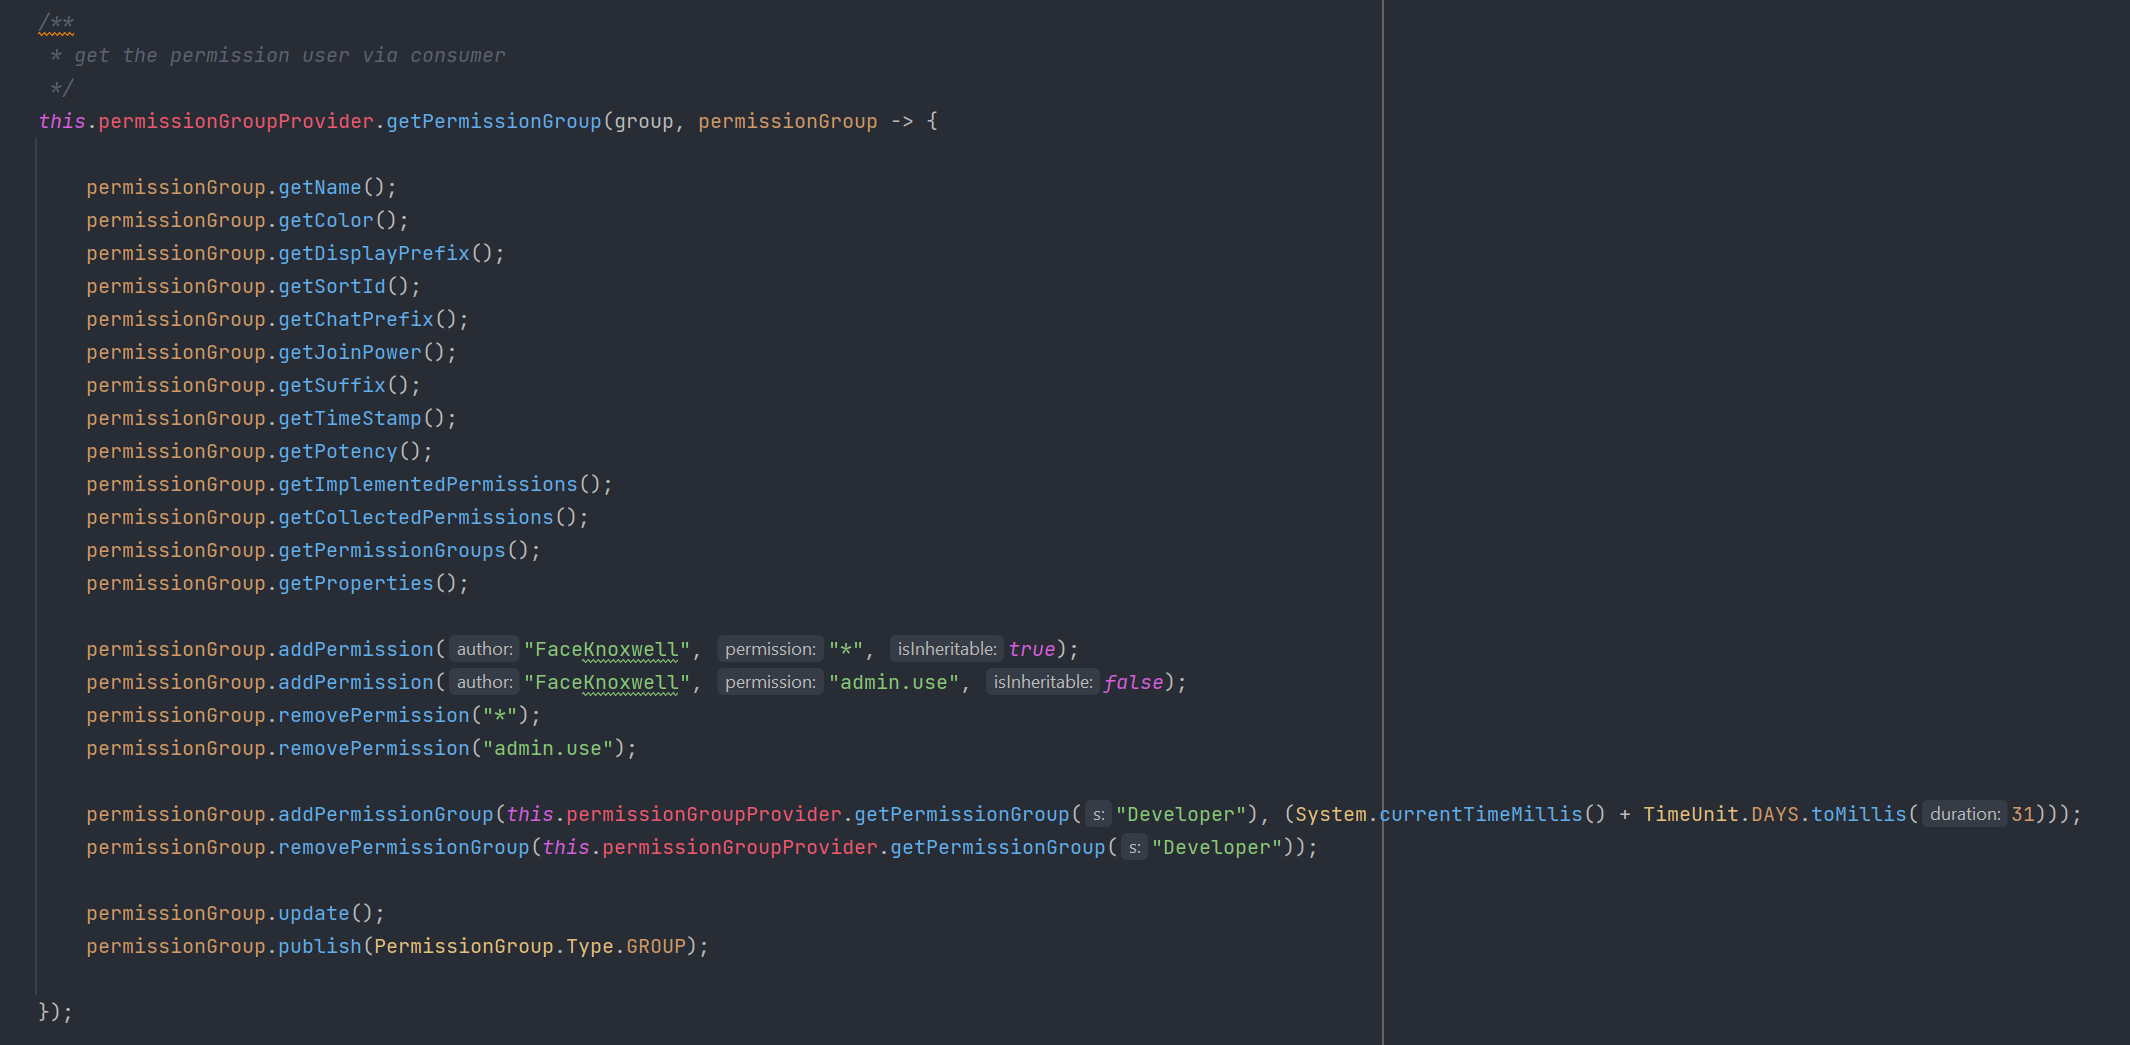Click getPermissionGroup in the first code line
This screenshot has width=2130, height=1045.
(494, 121)
